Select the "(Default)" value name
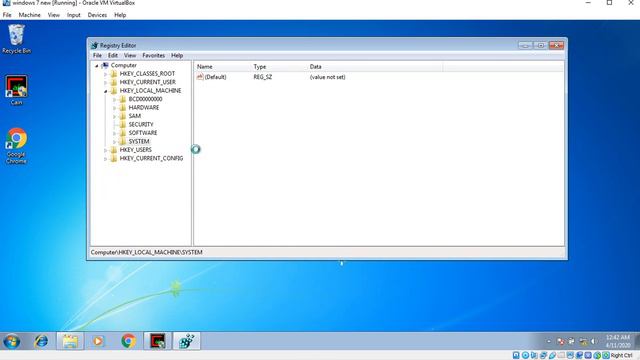The image size is (640, 360). [x=215, y=77]
